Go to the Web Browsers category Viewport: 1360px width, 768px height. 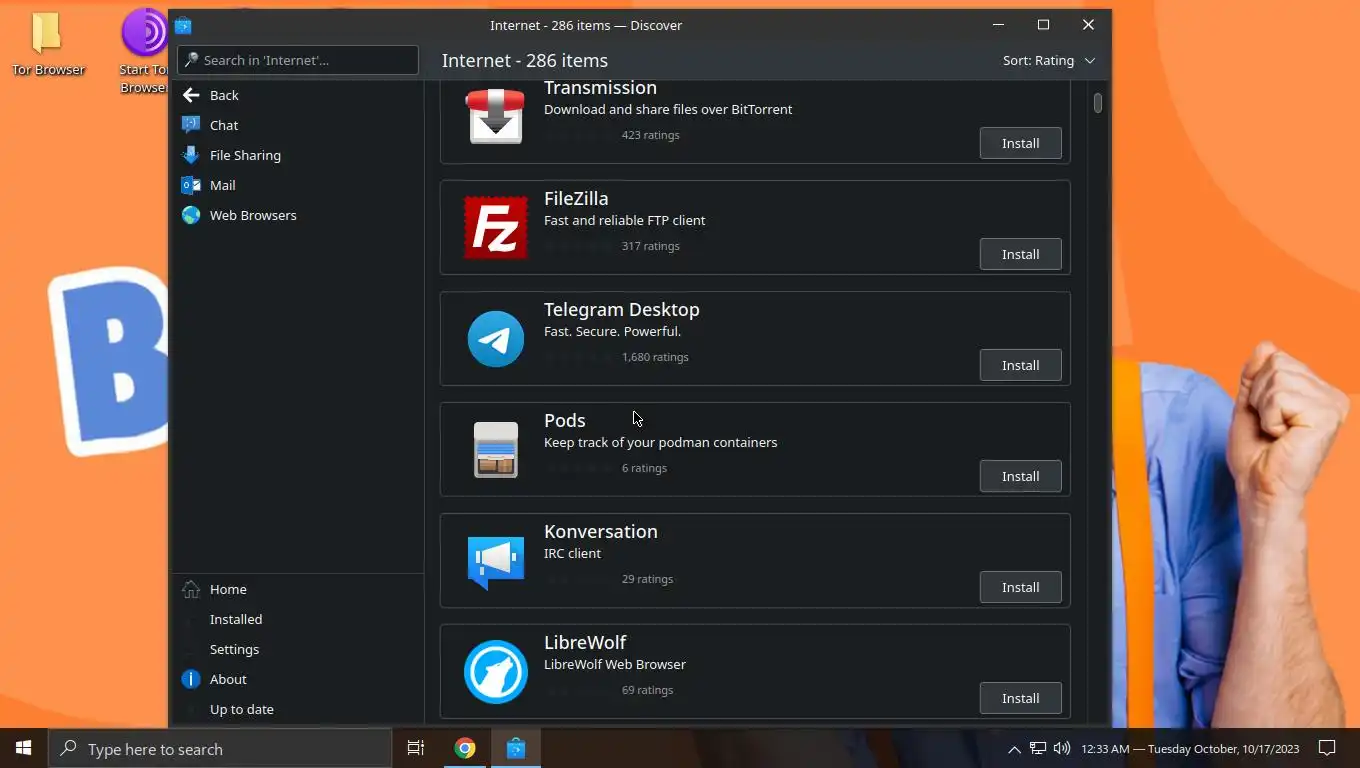click(x=253, y=215)
